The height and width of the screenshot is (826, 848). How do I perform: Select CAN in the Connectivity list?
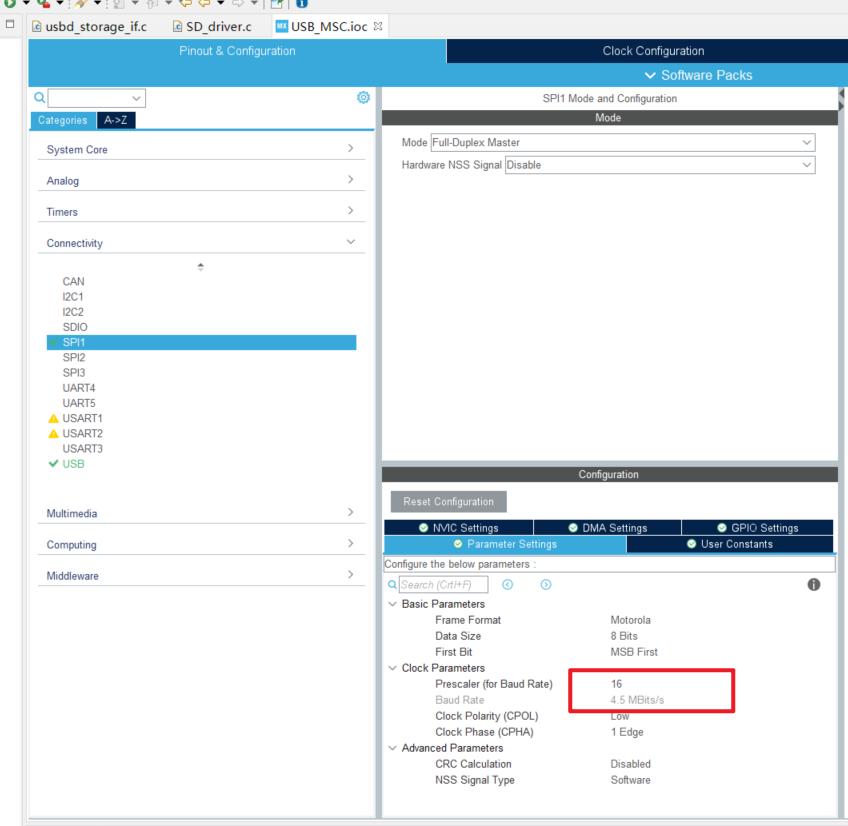click(x=74, y=281)
